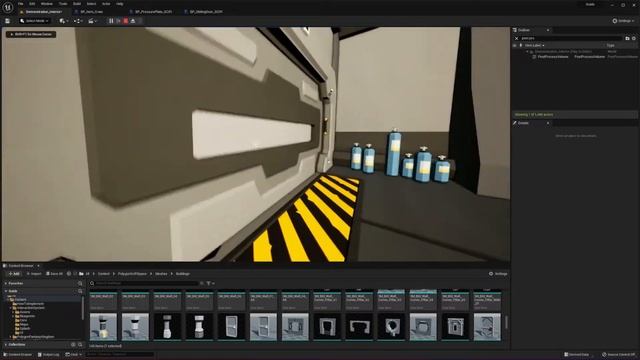Select the PolygonFantasyKingdom folder
This screenshot has width=640, height=360.
(33, 337)
